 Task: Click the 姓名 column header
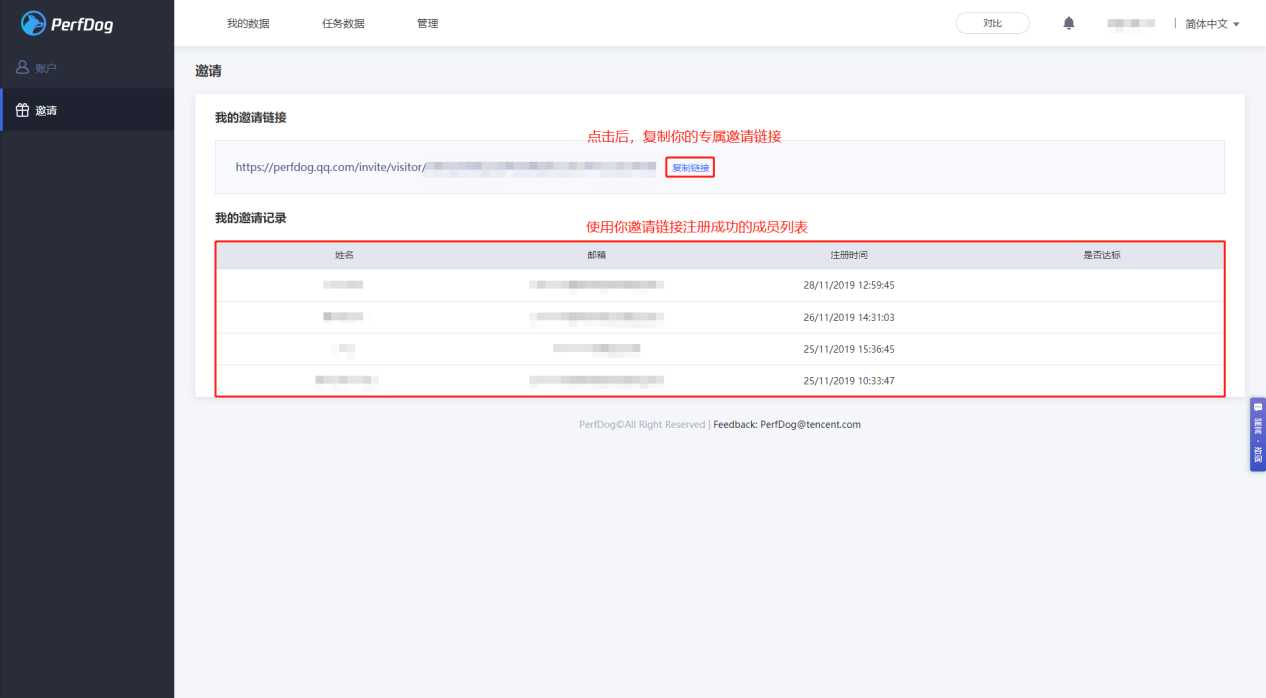coord(344,255)
